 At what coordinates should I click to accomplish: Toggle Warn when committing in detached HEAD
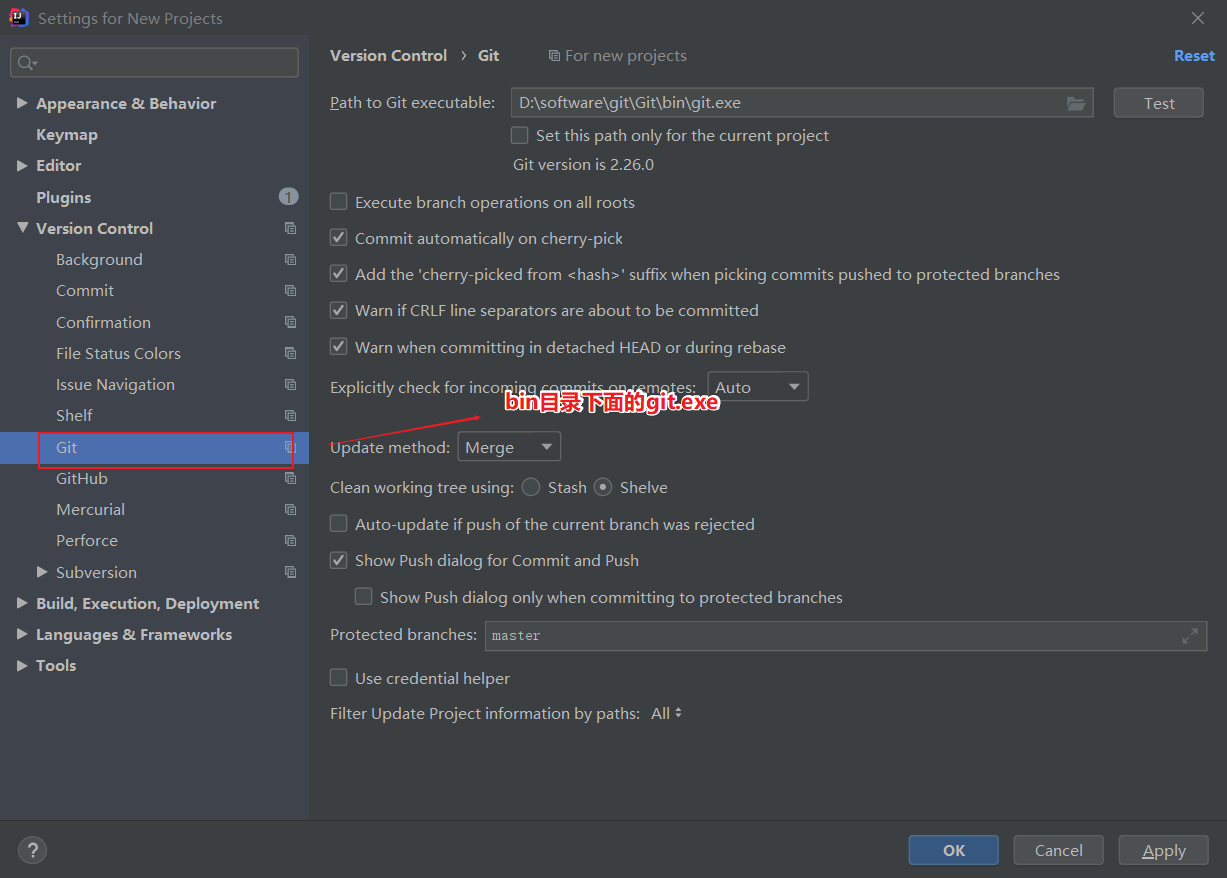click(339, 347)
